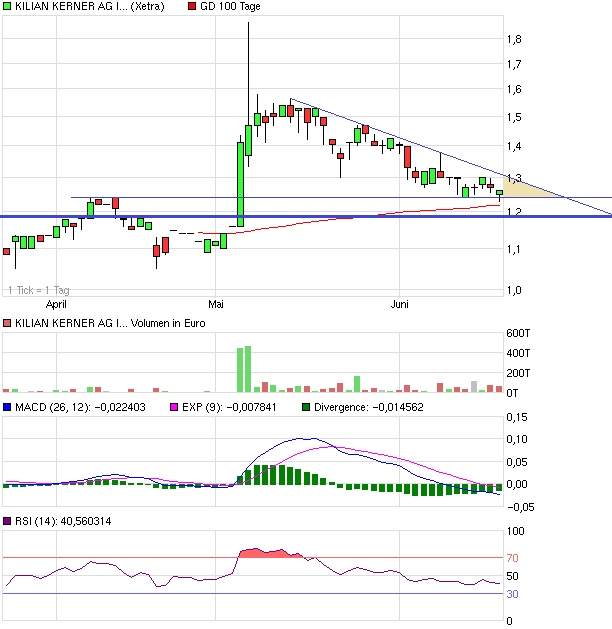The image size is (612, 629).
Task: Click the red Volumen in Euro legend swatch
Action: tap(7, 323)
